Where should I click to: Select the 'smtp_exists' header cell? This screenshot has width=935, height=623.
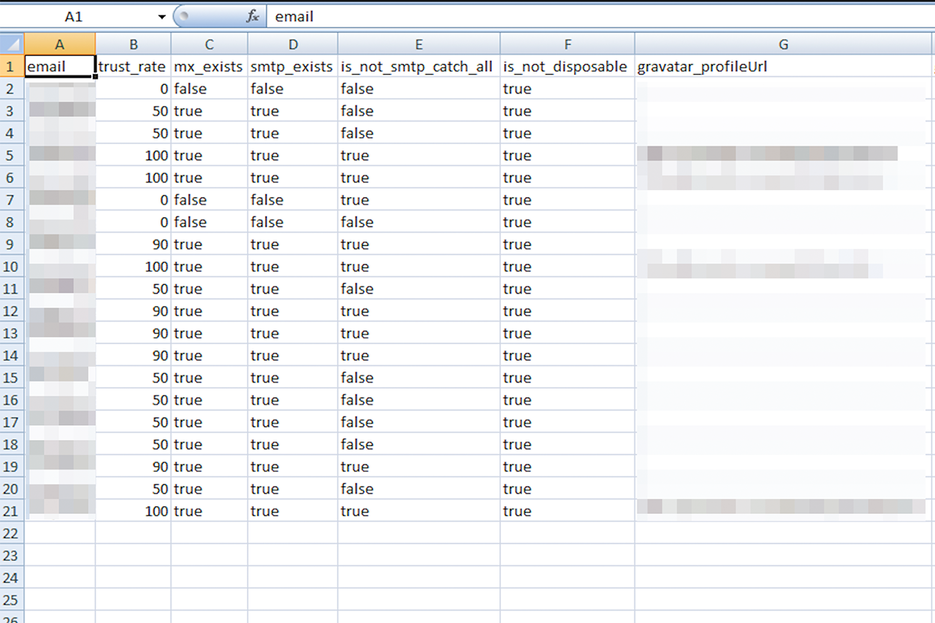click(x=293, y=66)
